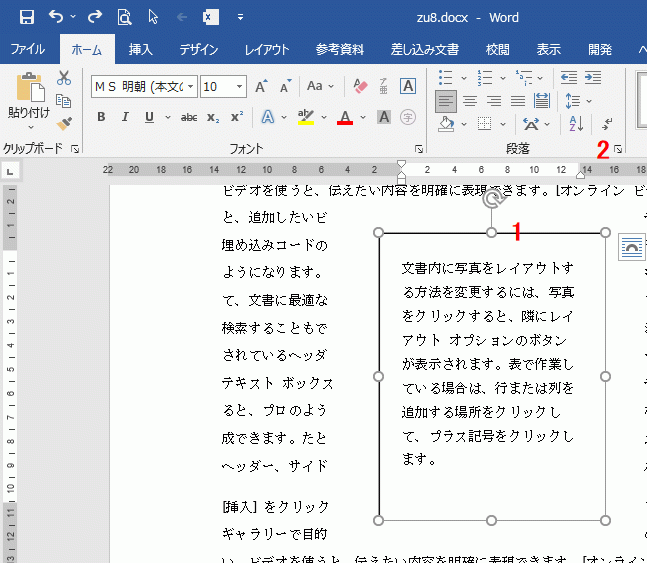This screenshot has width=647, height=563.
Task: Click the top-center resize handle of text box
Action: pyautogui.click(x=492, y=233)
